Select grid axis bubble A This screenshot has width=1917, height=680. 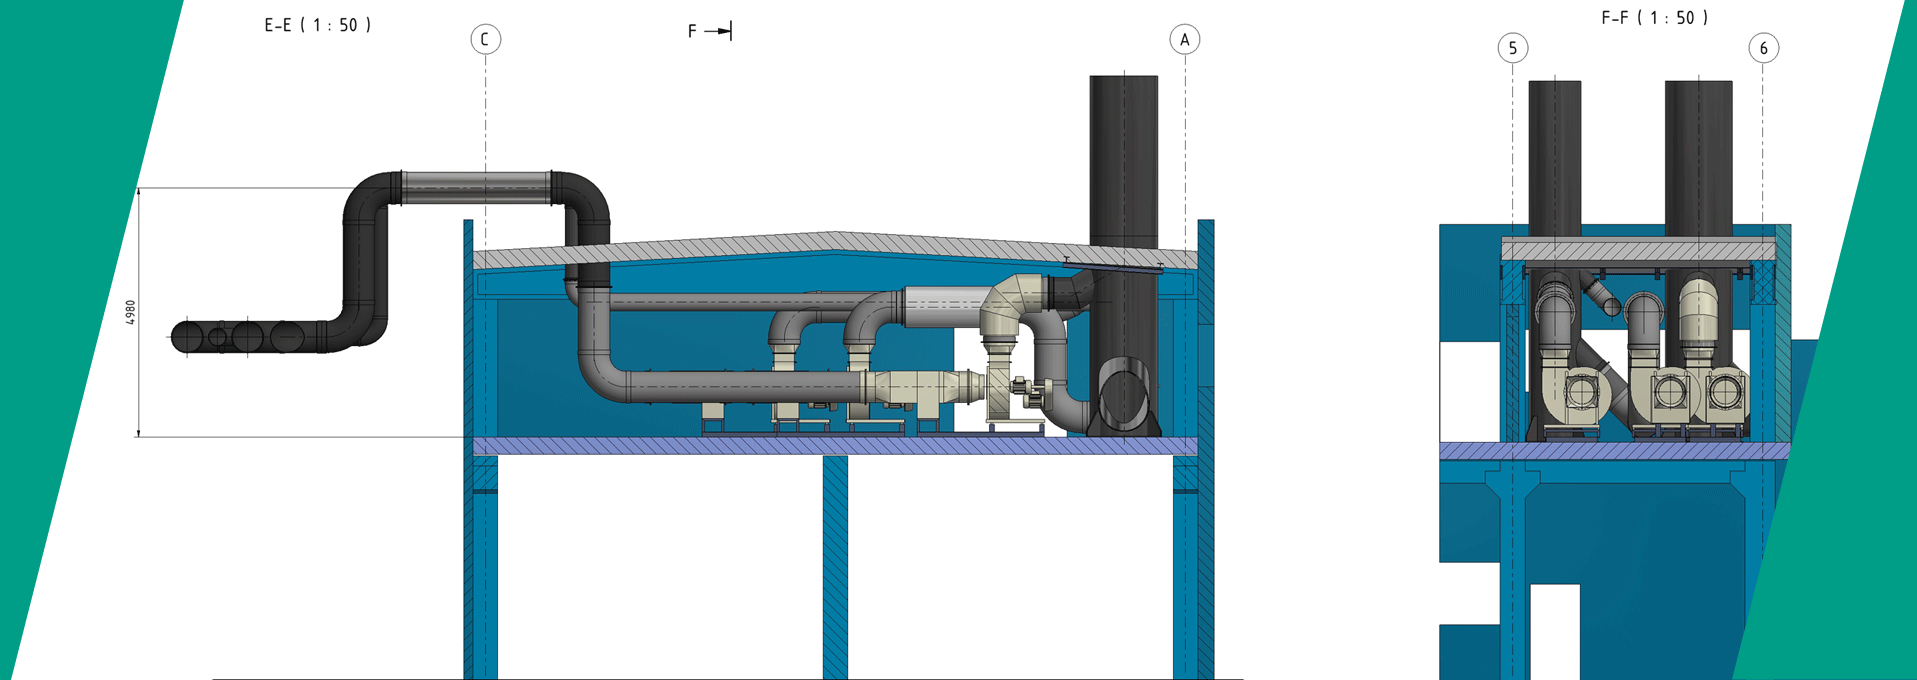tap(1185, 39)
